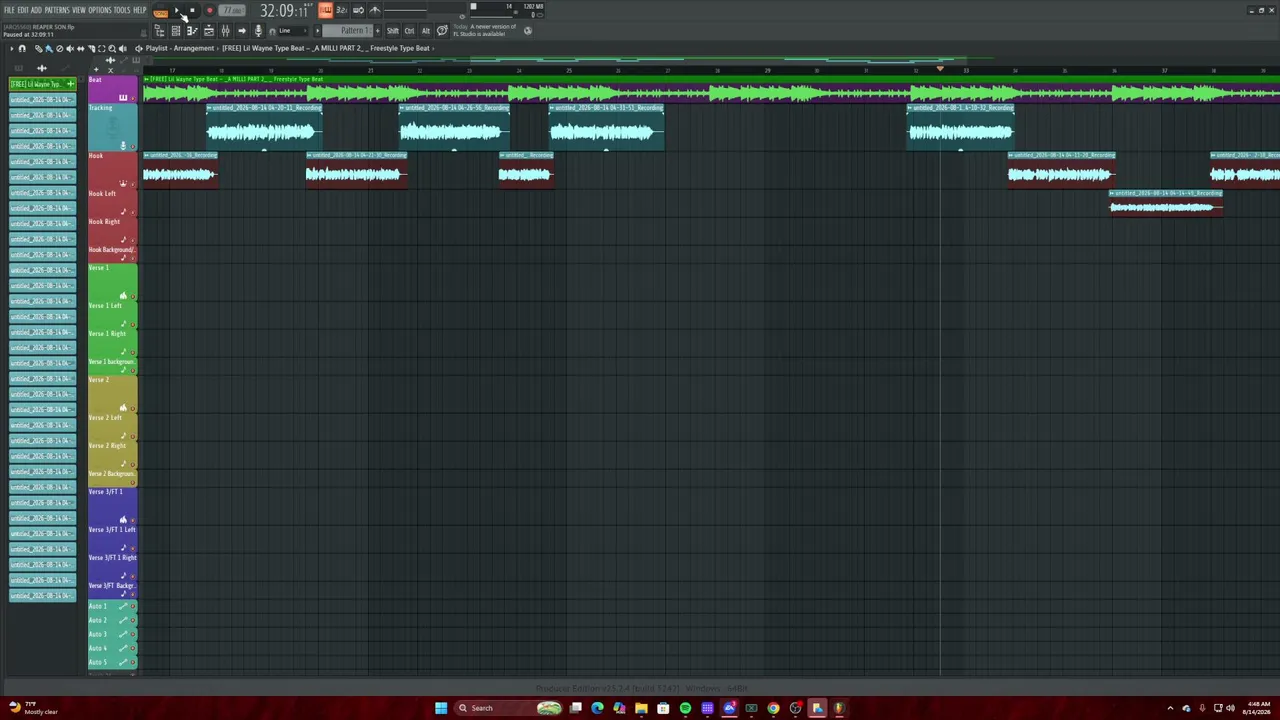The width and height of the screenshot is (1280, 720).
Task: Mute the Verse 1 track
Action: (x=133, y=297)
